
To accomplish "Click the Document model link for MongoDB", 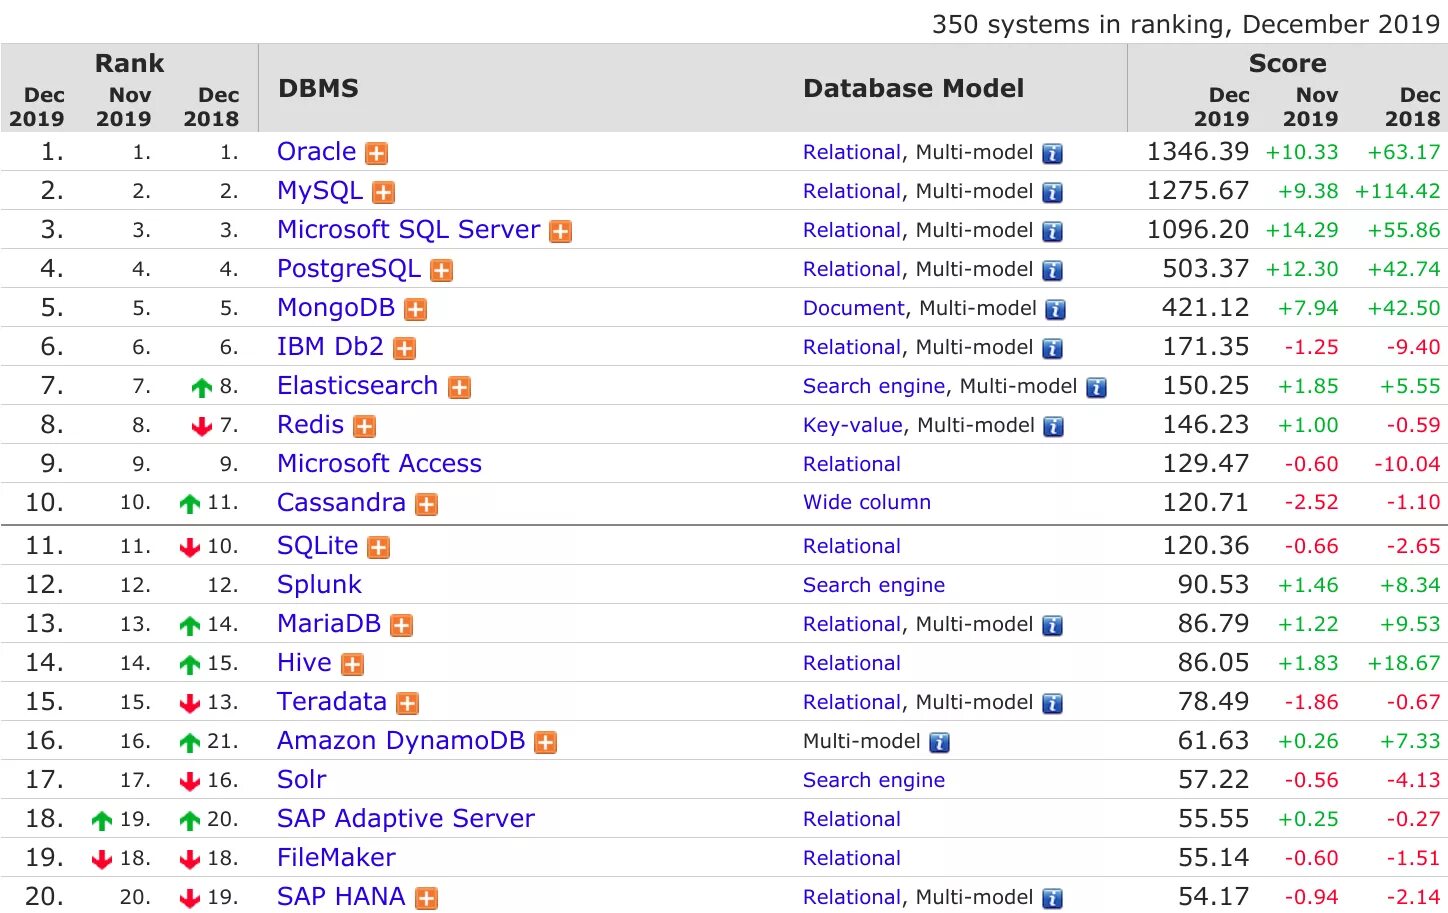I will pos(854,308).
